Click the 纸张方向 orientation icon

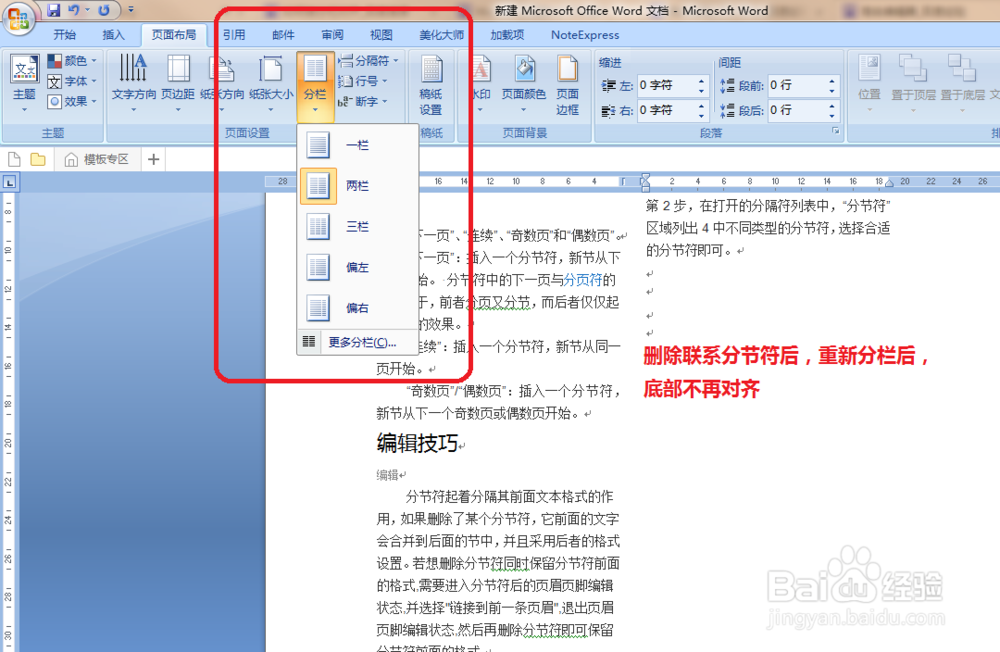(x=222, y=69)
